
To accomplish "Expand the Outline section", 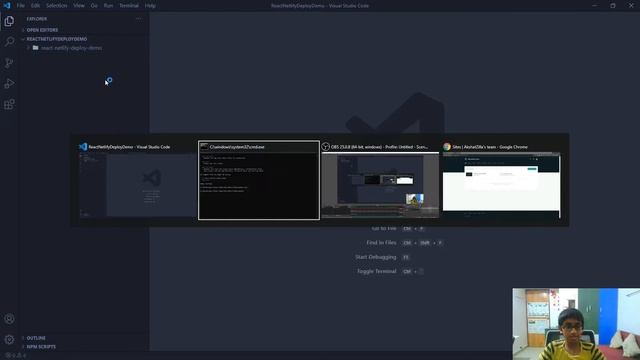I will click(x=36, y=338).
